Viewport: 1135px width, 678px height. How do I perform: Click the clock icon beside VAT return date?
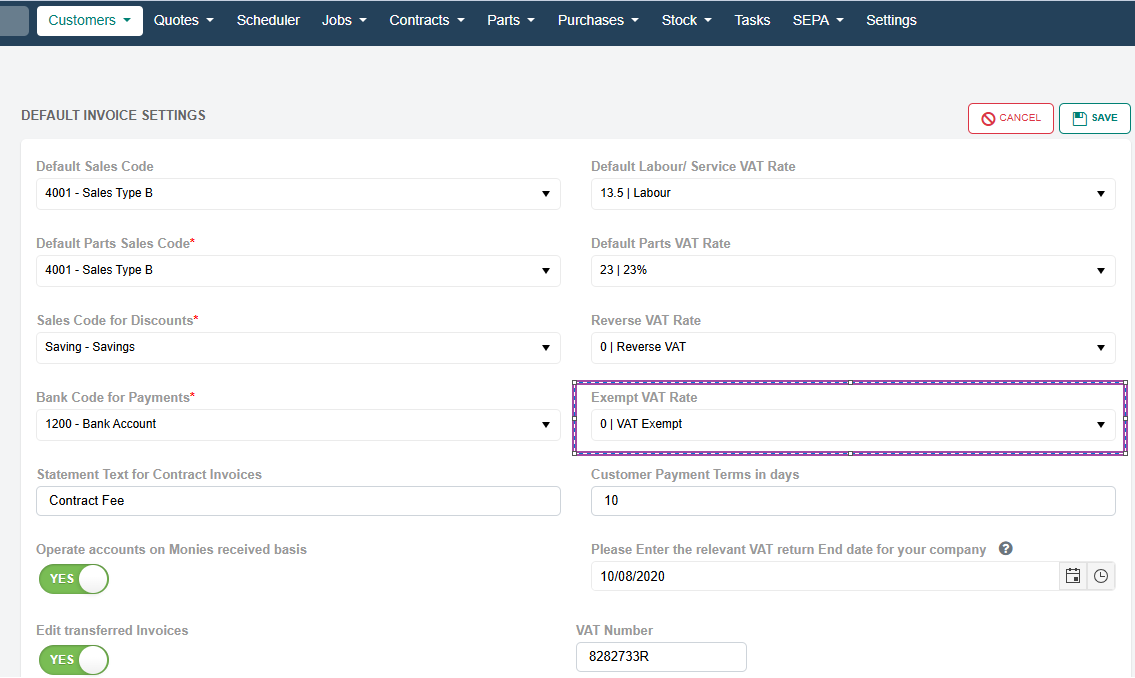[x=1101, y=576]
